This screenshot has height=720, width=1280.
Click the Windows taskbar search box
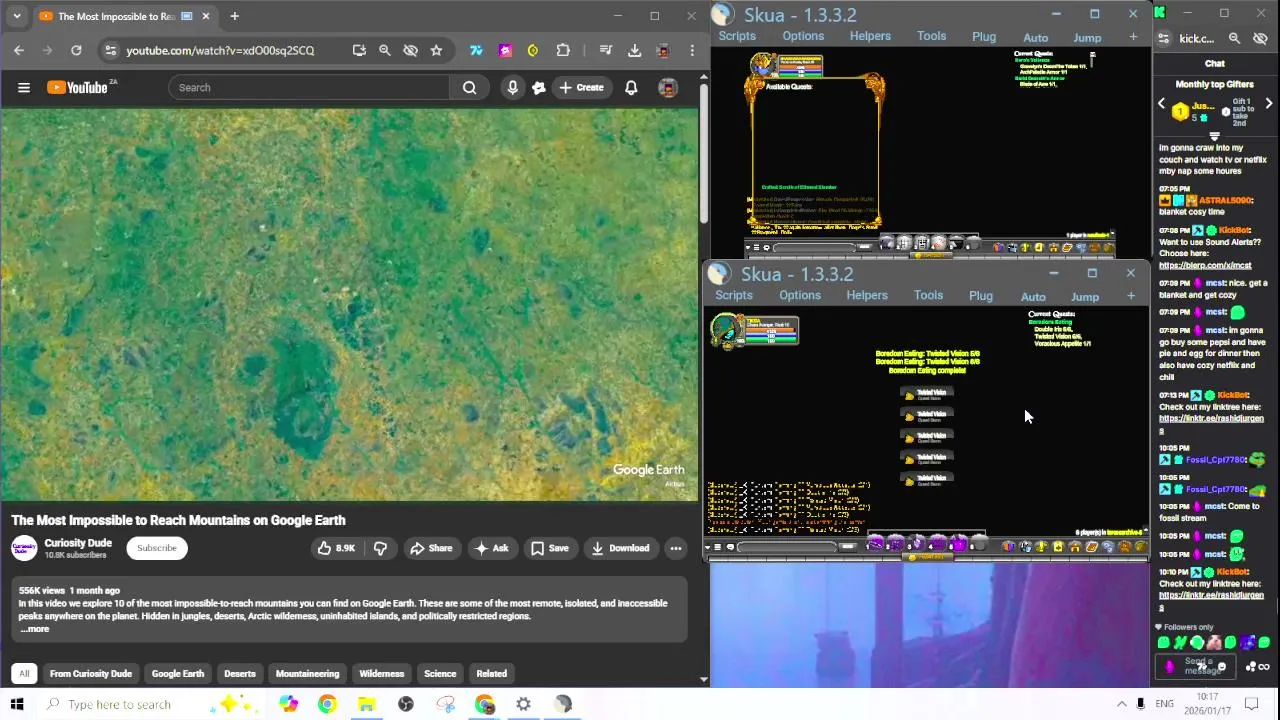pos(148,704)
